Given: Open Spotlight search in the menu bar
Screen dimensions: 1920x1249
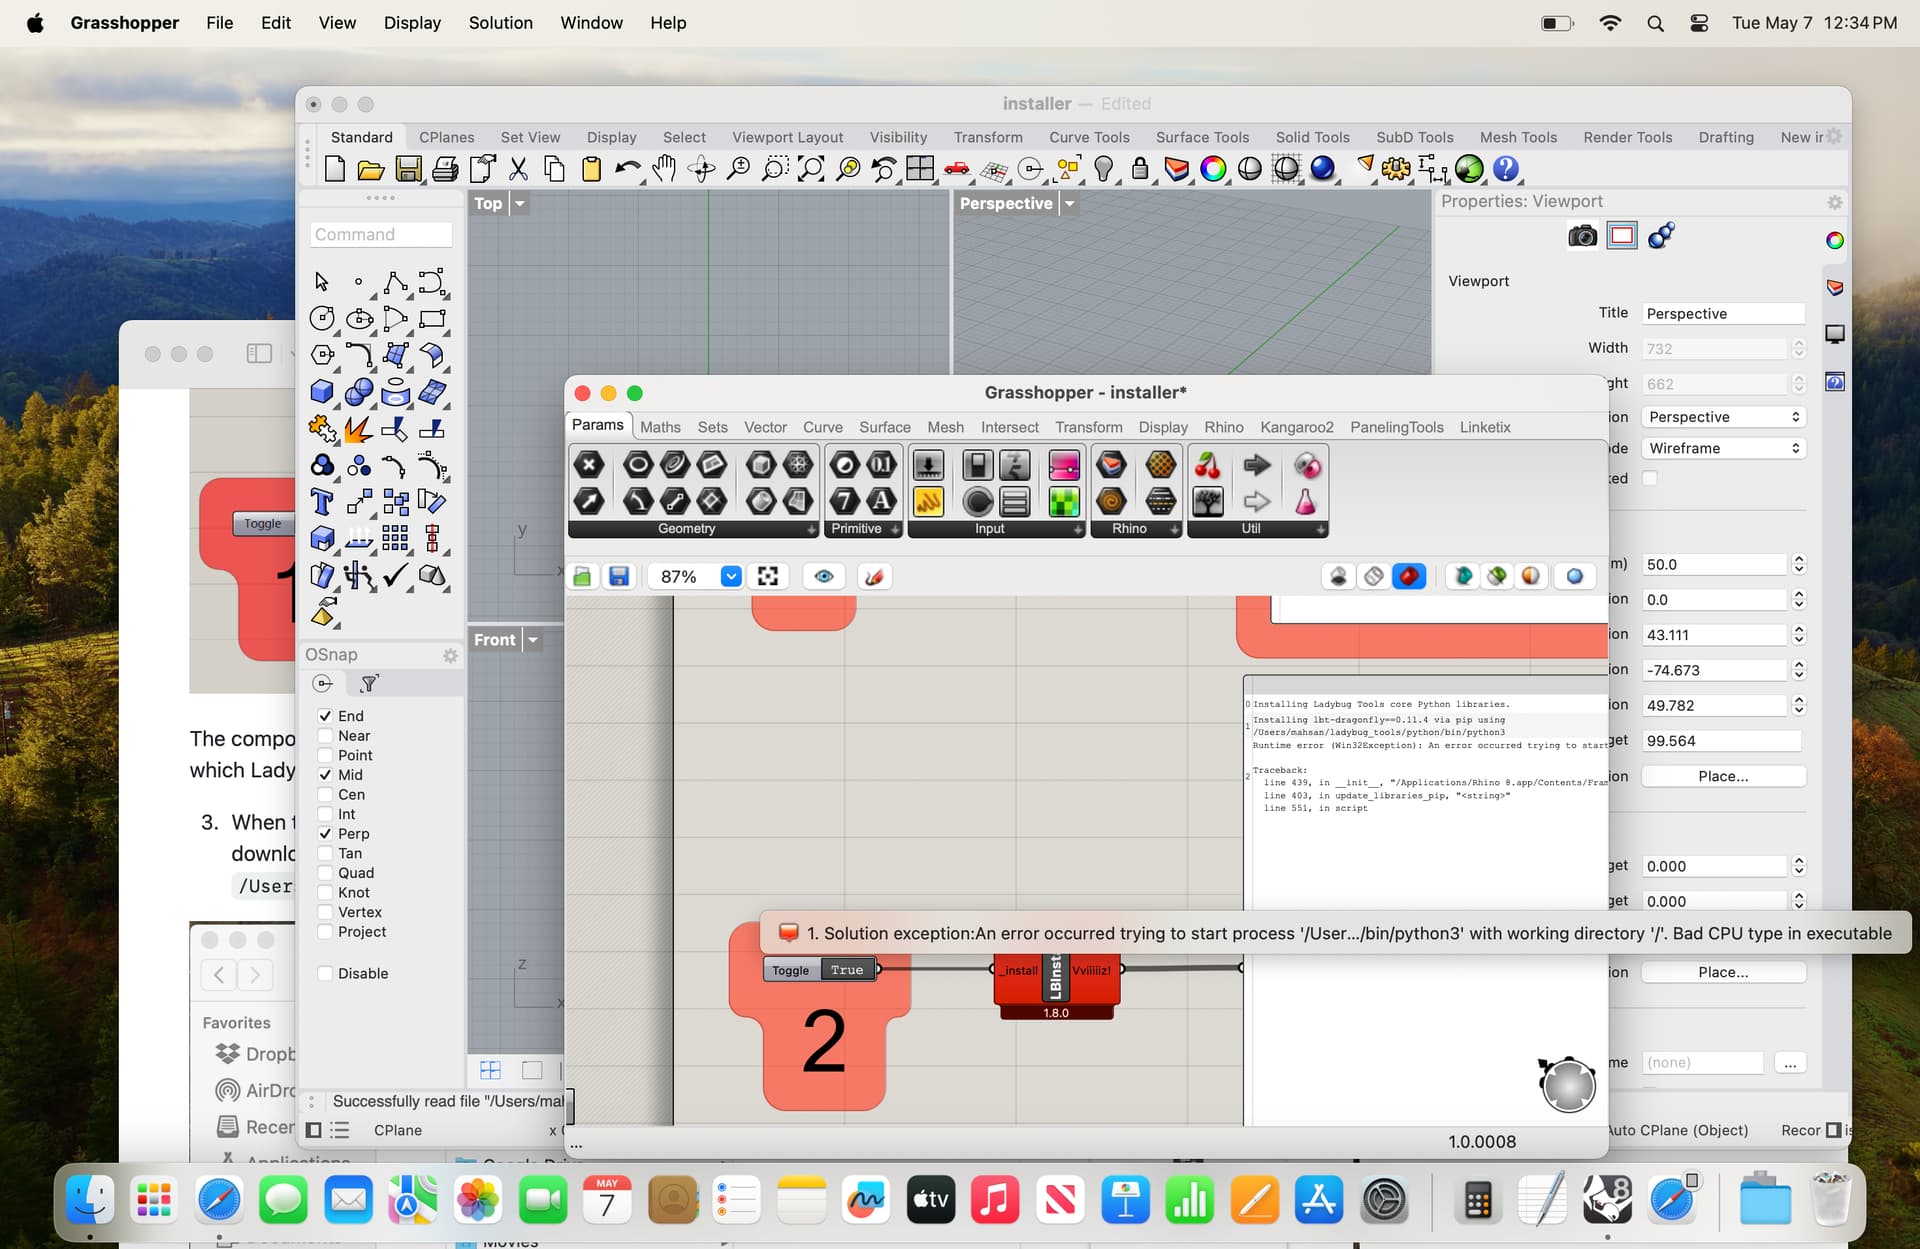Looking at the screenshot, I should click(1655, 22).
